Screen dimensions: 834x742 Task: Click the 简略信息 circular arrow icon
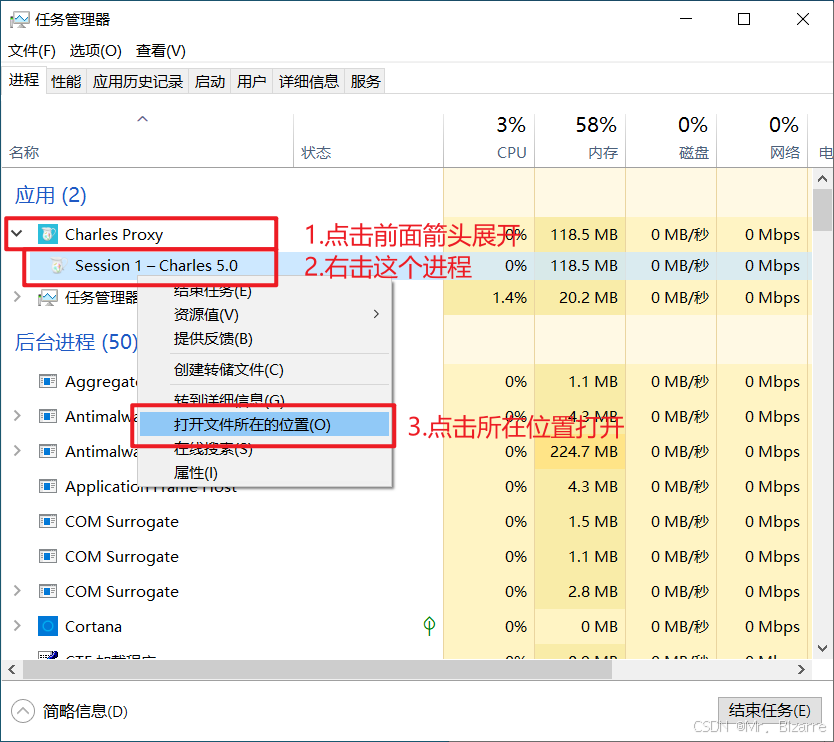point(22,711)
